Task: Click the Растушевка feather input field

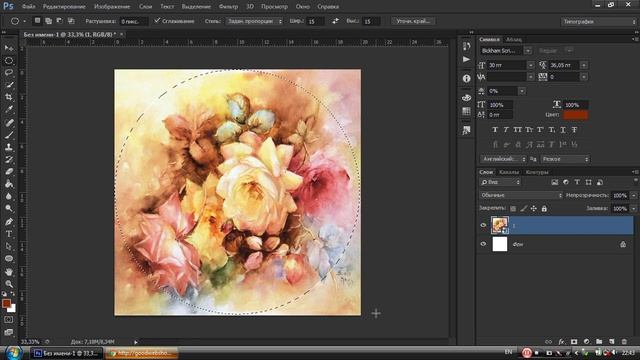Action: click(133, 21)
